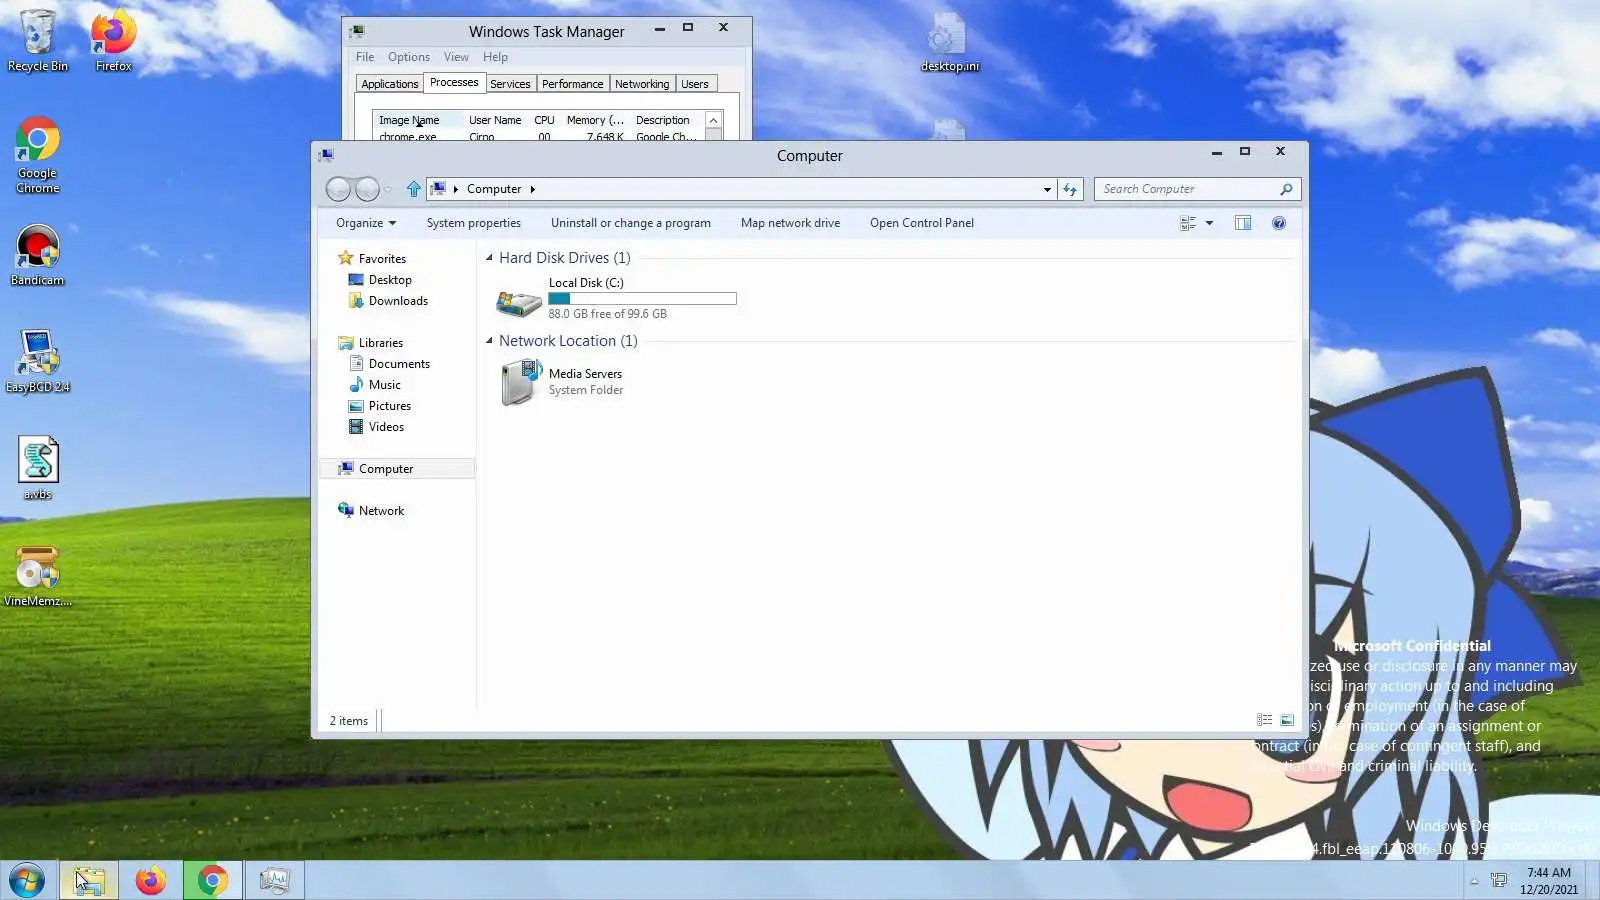Select Network in navigation pane
This screenshot has height=900, width=1600.
point(381,511)
